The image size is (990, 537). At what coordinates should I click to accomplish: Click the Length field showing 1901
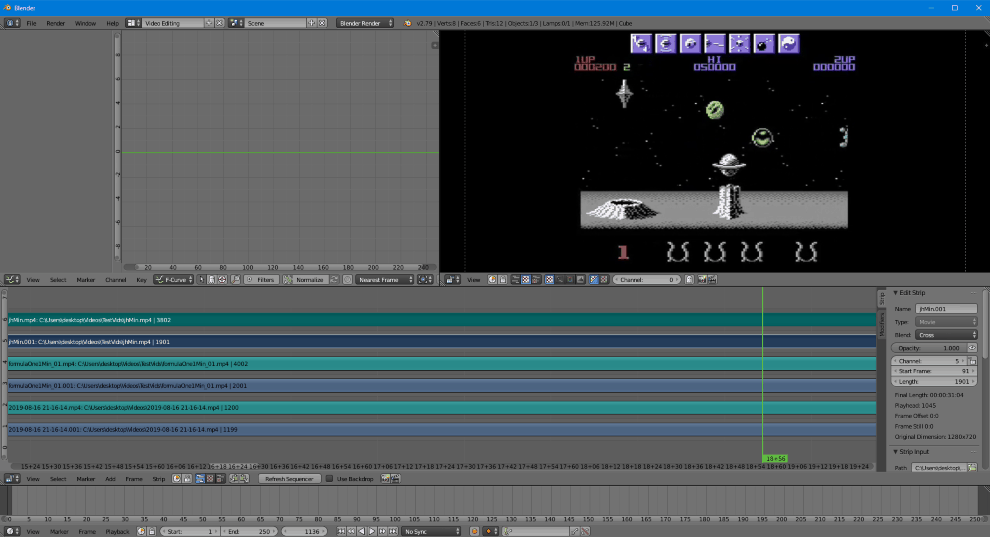coord(934,382)
